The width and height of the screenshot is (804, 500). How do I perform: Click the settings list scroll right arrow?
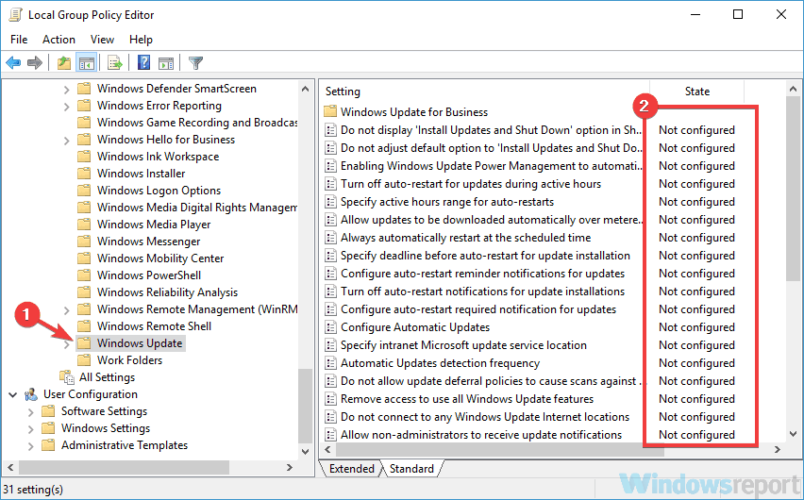click(x=777, y=450)
